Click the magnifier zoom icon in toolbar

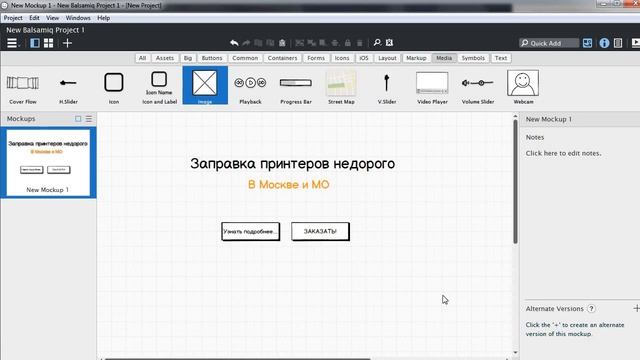click(x=377, y=42)
